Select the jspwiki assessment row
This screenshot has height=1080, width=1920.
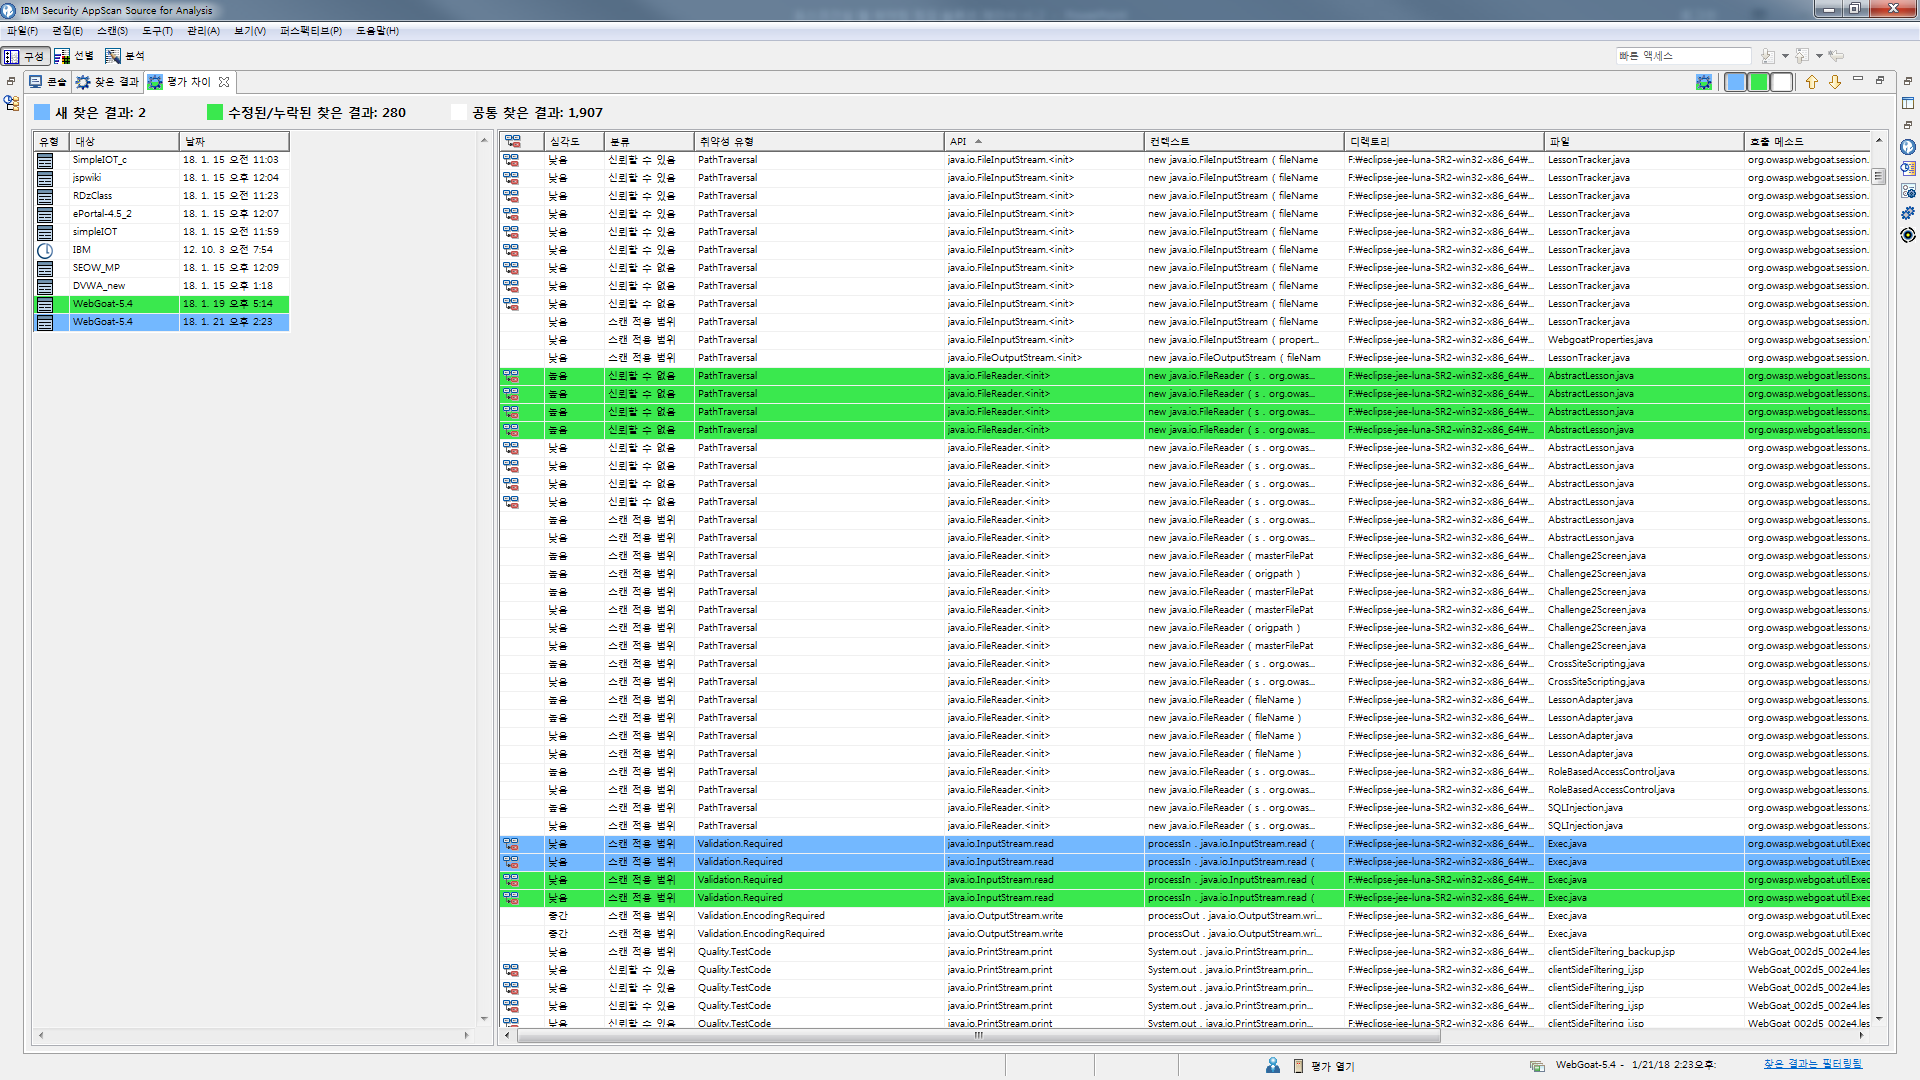point(161,178)
